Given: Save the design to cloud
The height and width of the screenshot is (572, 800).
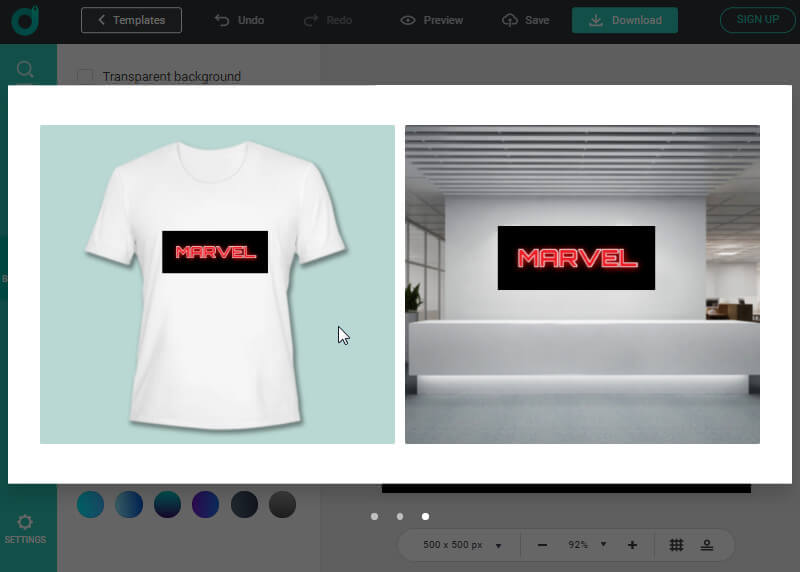Looking at the screenshot, I should [525, 20].
